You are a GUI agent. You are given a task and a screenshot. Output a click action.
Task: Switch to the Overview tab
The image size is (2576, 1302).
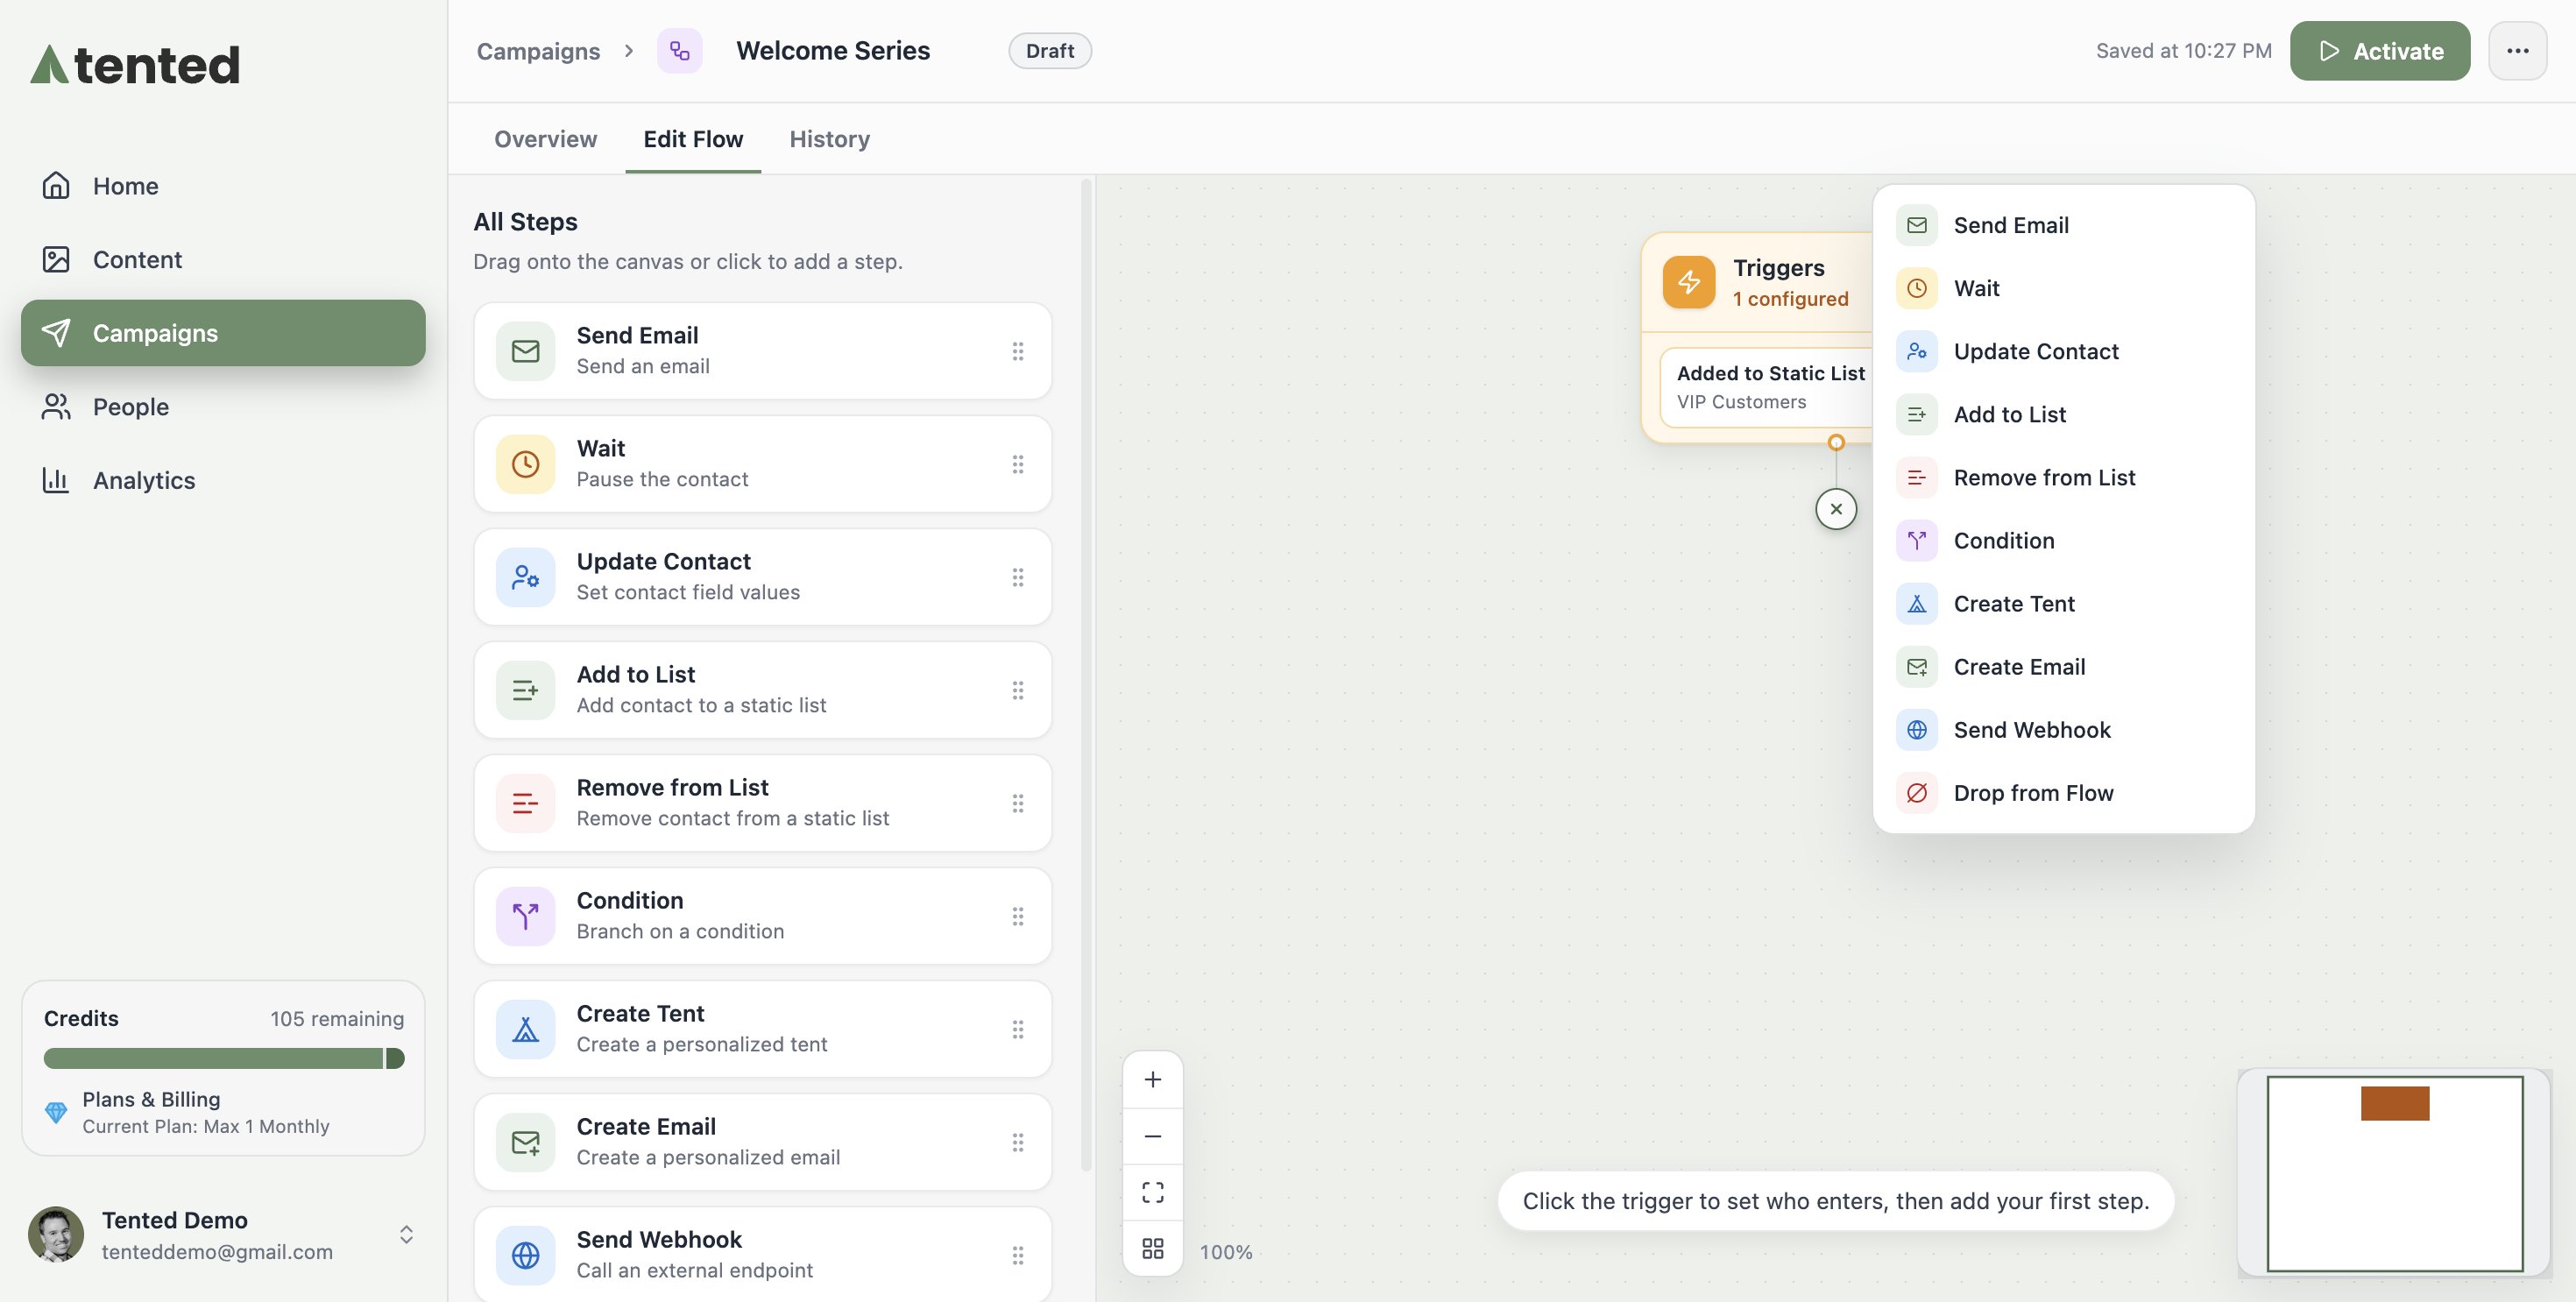pyautogui.click(x=546, y=139)
